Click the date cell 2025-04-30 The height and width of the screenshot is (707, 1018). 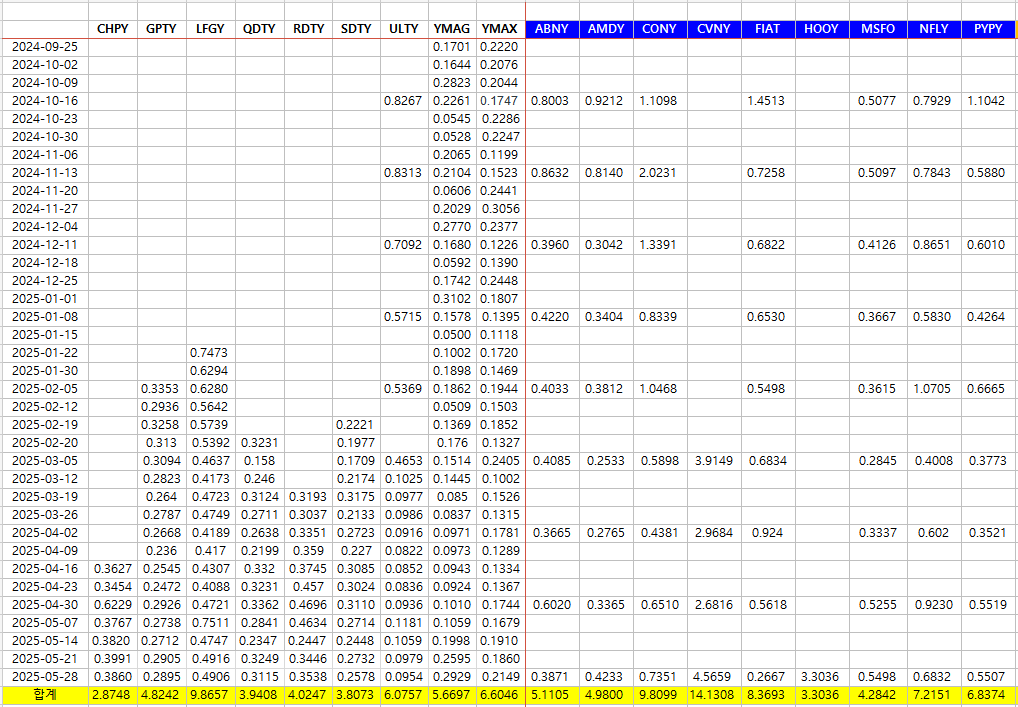pyautogui.click(x=45, y=605)
